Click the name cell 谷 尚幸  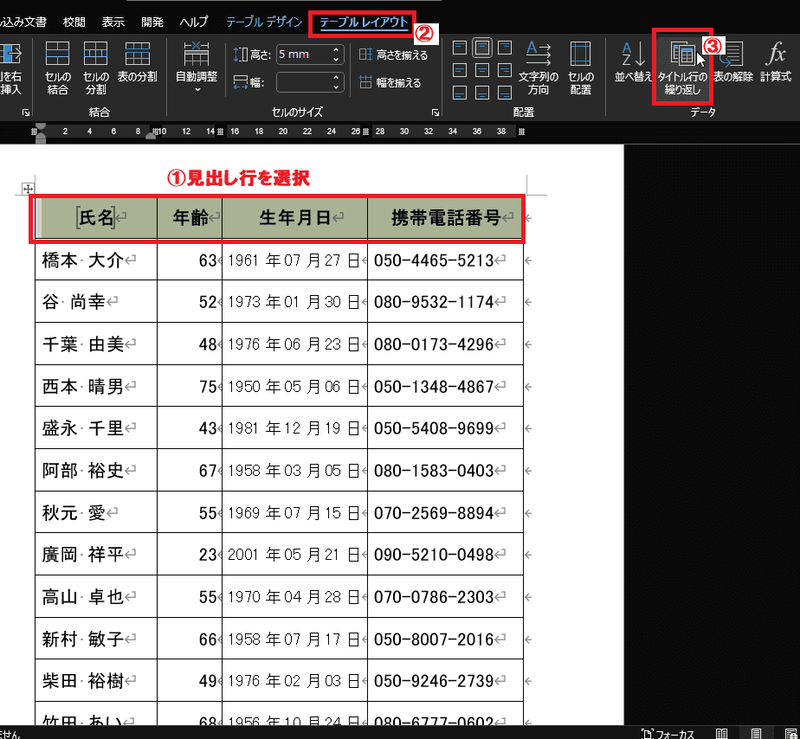(96, 302)
